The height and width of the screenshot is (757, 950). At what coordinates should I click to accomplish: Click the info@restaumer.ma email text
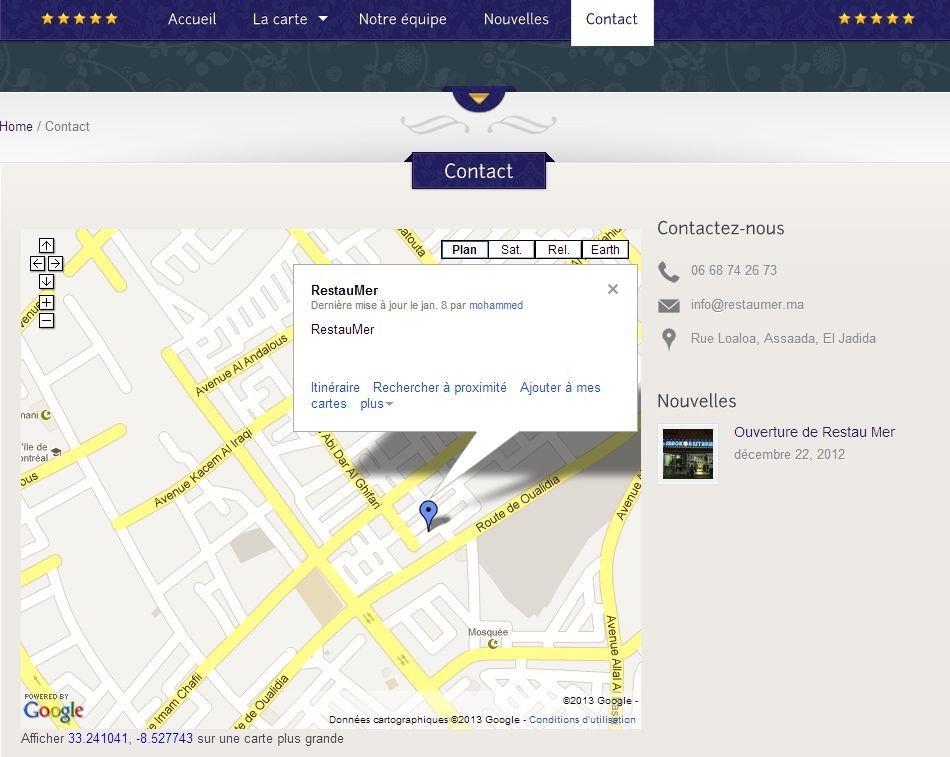pos(747,305)
